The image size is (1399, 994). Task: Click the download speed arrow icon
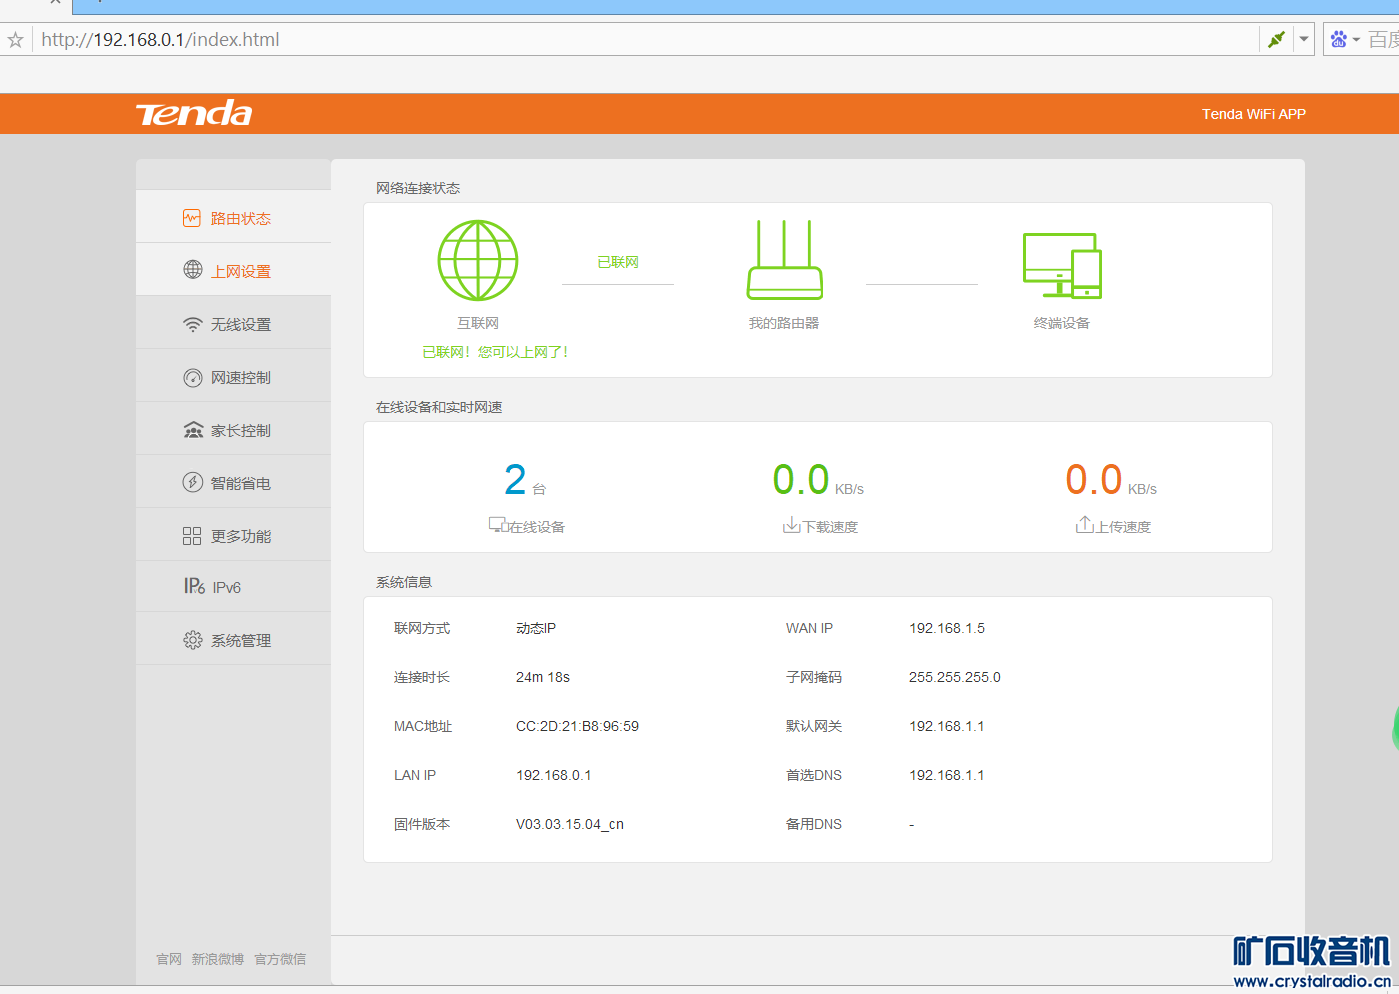(791, 525)
